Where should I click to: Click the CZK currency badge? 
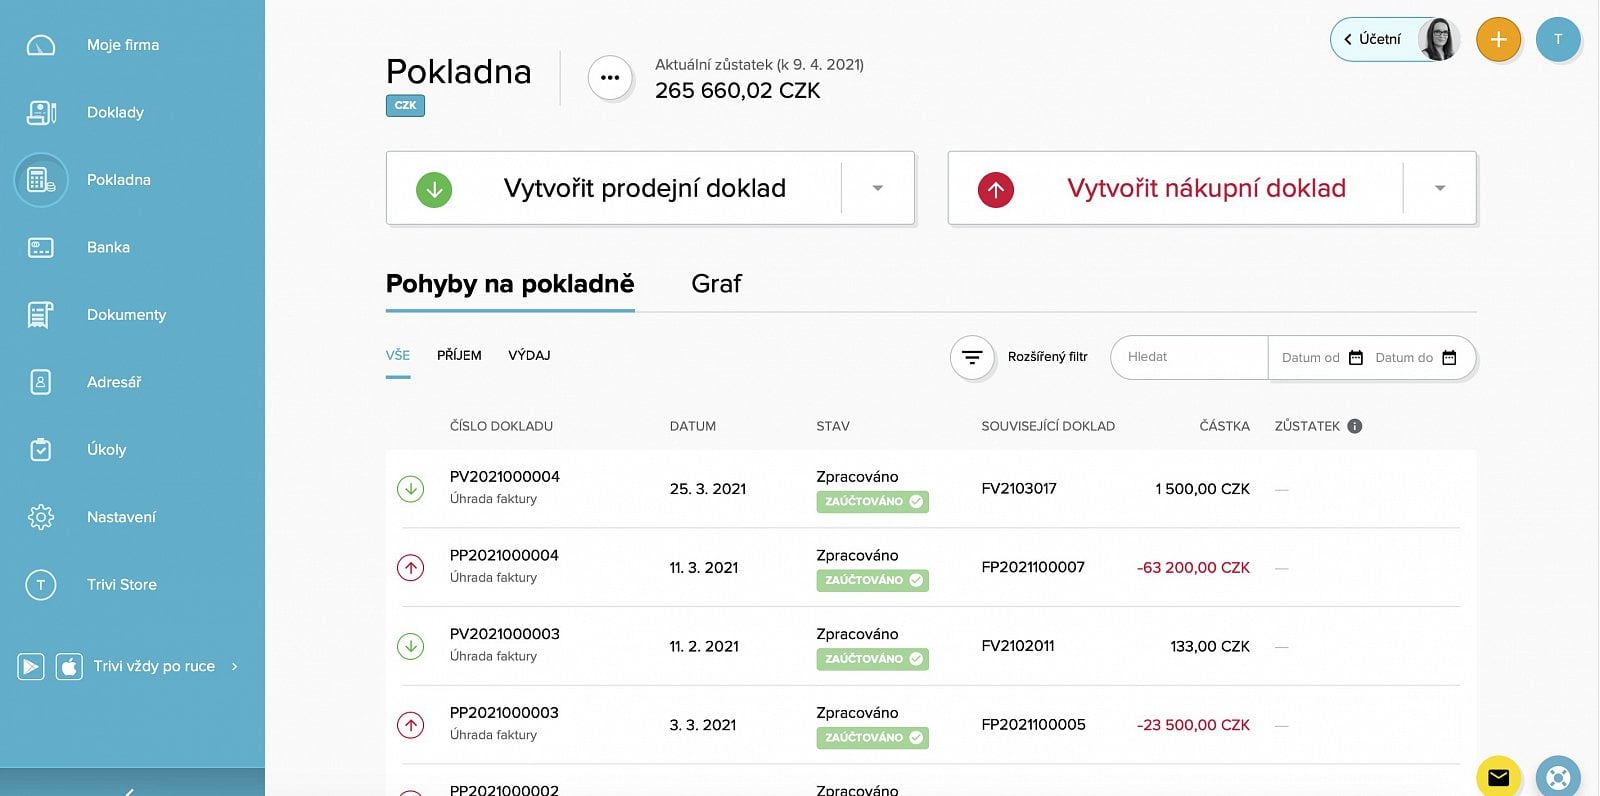click(x=405, y=105)
